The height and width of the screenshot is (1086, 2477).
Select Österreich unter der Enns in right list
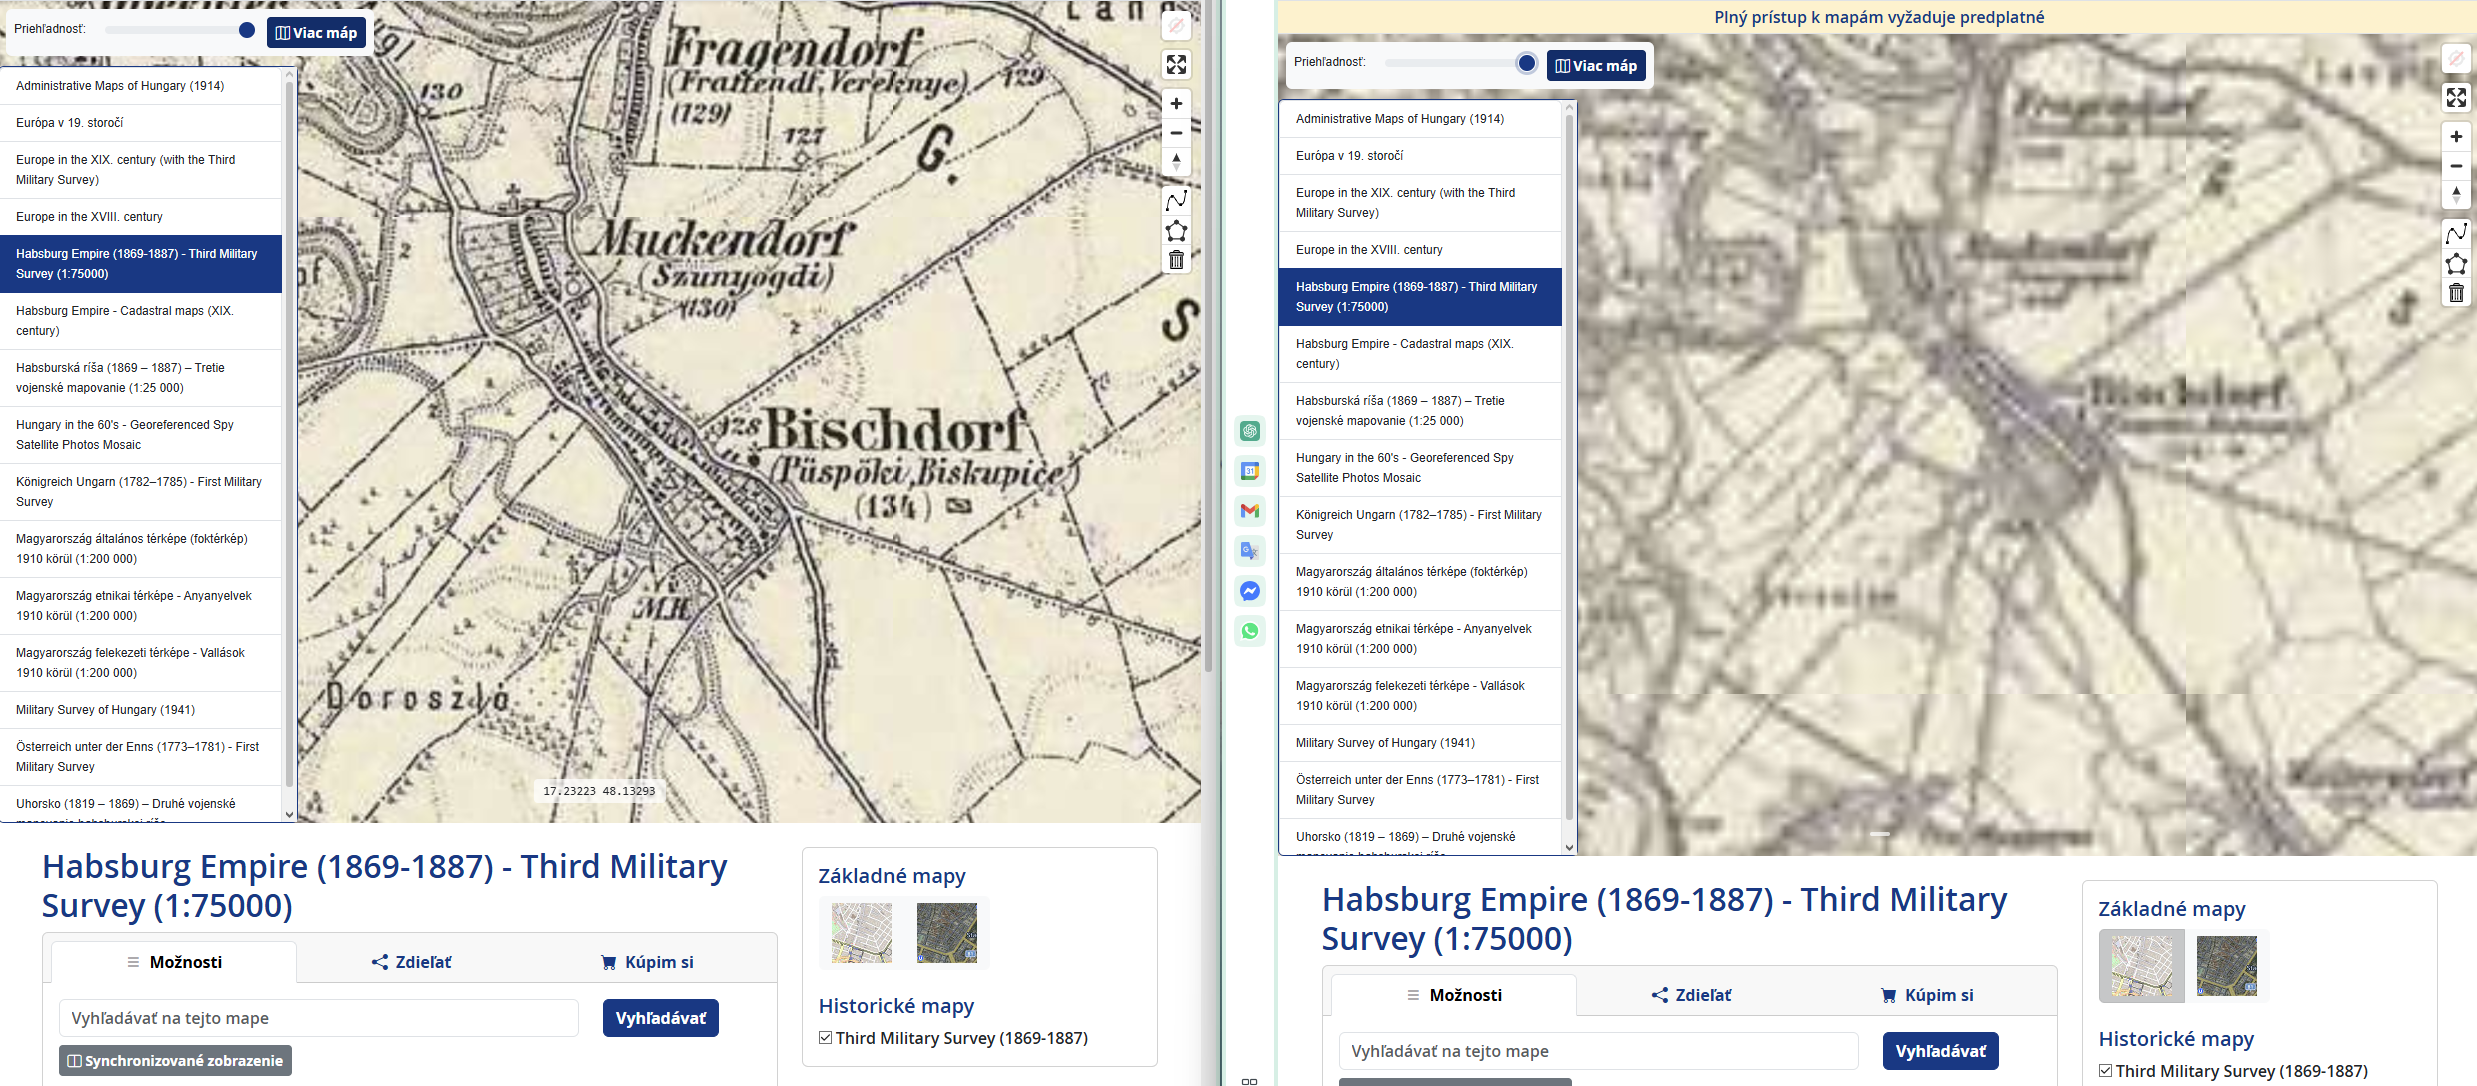tap(1420, 790)
